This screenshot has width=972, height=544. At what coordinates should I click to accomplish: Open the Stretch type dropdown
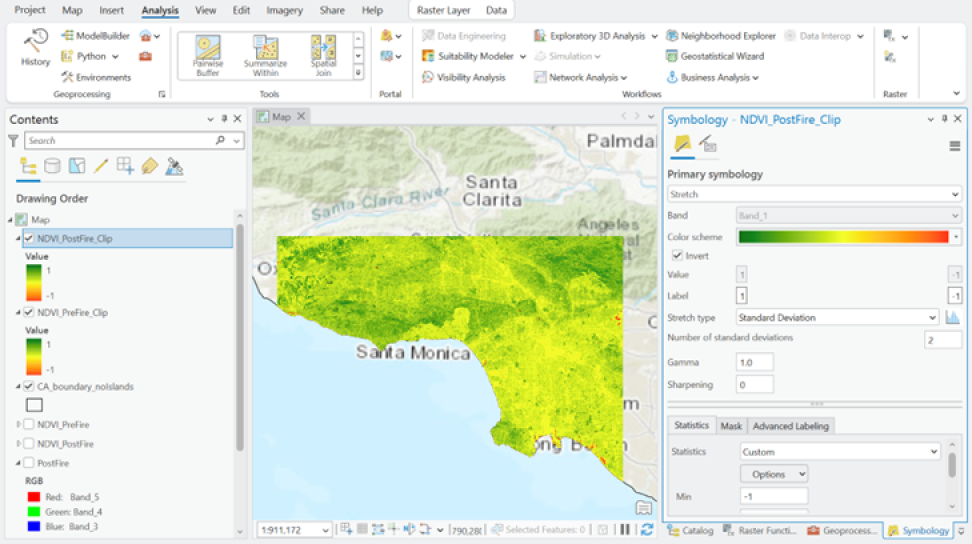(x=837, y=317)
